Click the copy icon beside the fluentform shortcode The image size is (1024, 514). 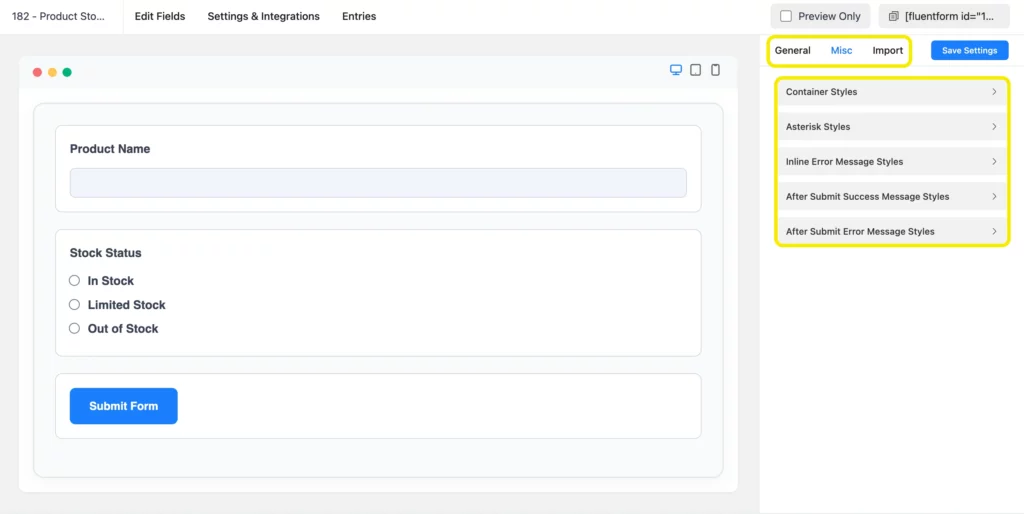pos(893,16)
